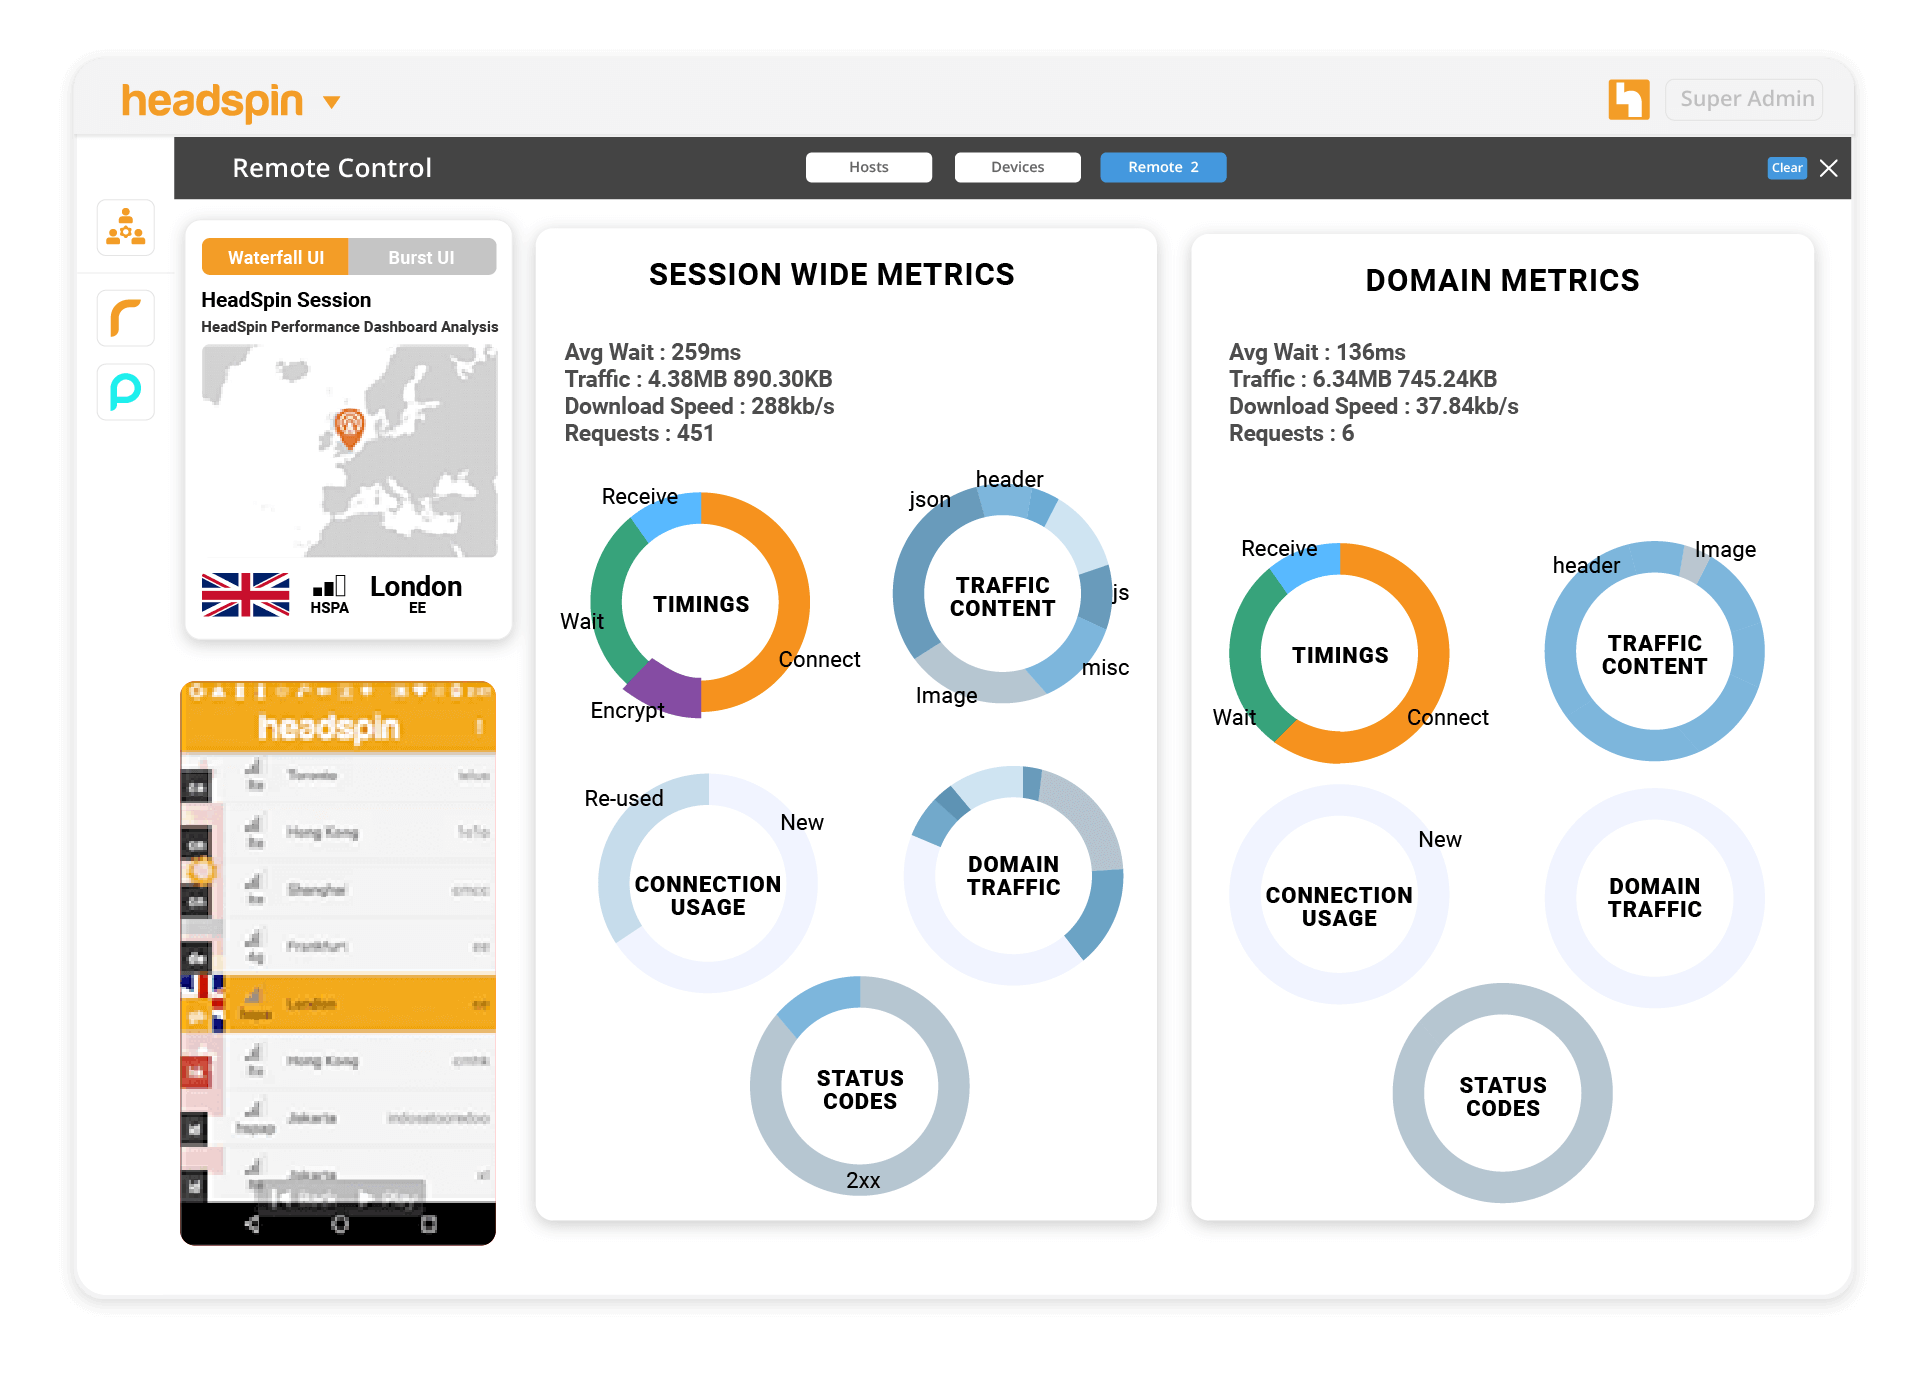Click the HSPA signal strength icon
This screenshot has height=1383, width=1920.
(x=329, y=587)
